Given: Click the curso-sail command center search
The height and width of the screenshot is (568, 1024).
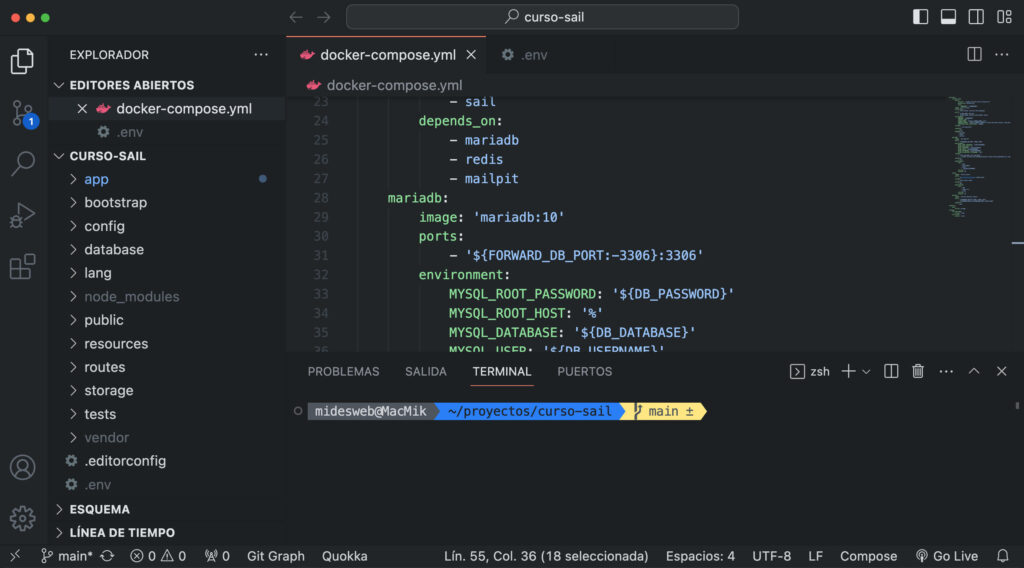Looking at the screenshot, I should 542,17.
